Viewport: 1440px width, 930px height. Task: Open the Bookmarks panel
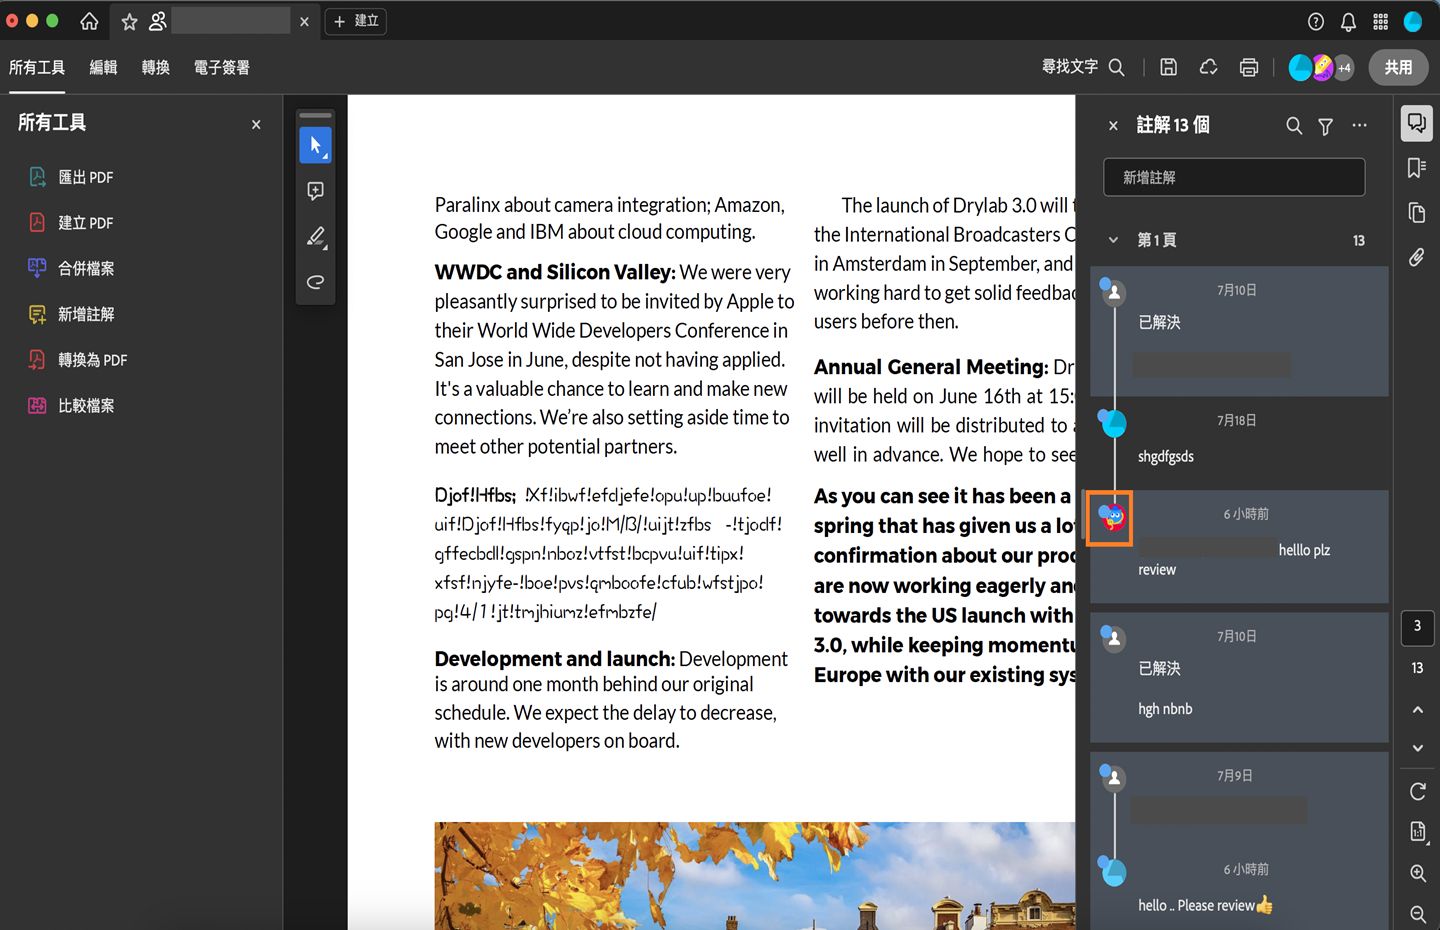1416,168
